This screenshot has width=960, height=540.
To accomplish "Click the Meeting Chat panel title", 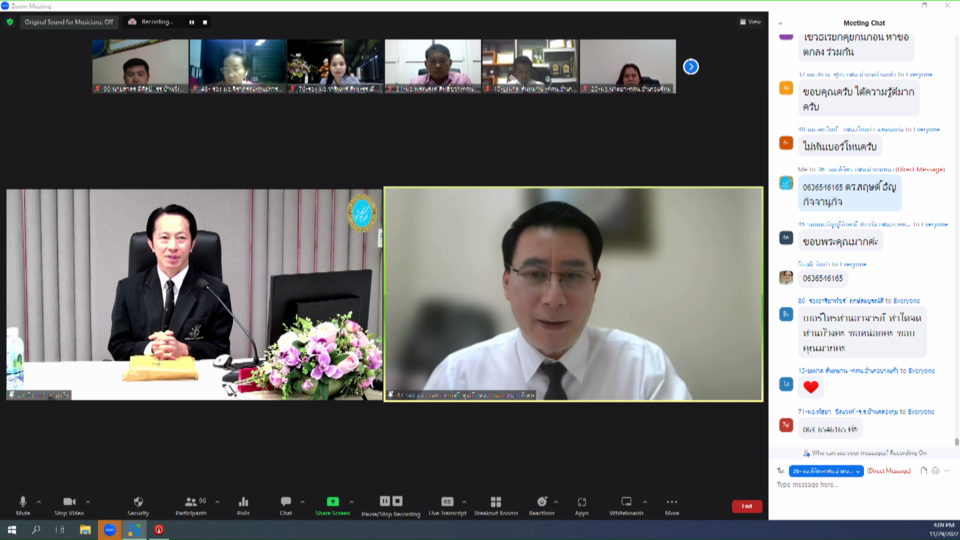I will (864, 23).
